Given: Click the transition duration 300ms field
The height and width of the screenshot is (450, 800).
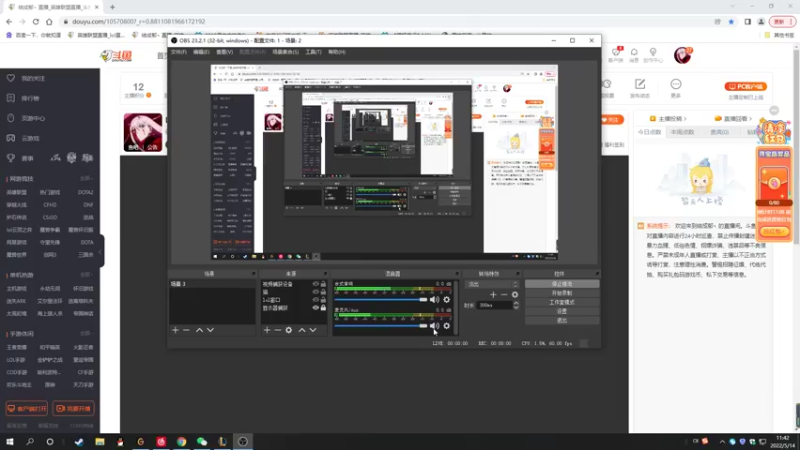Looking at the screenshot, I should click(495, 305).
